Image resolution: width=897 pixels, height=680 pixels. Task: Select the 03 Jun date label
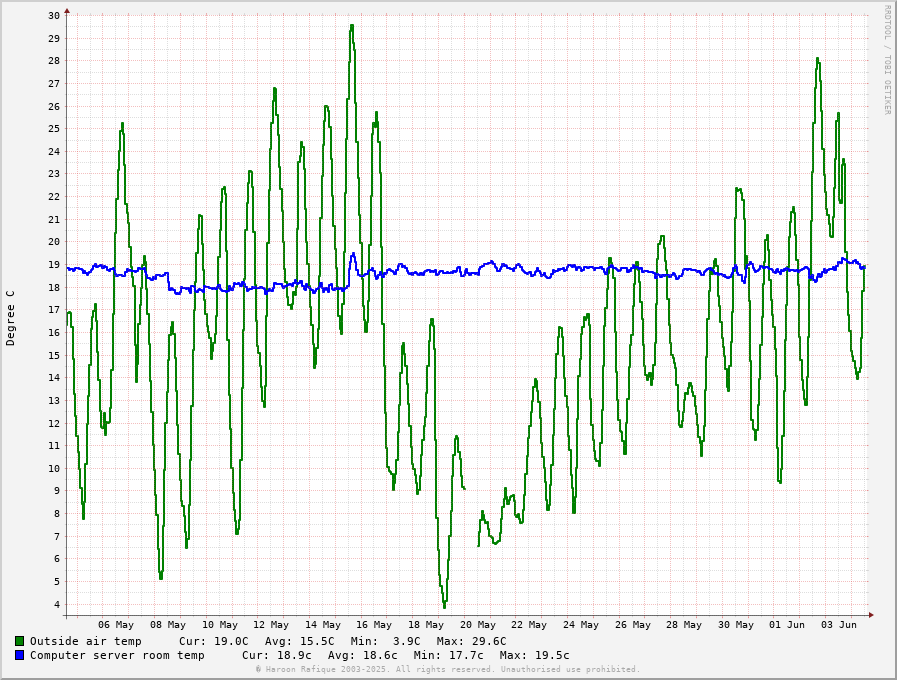coord(839,625)
